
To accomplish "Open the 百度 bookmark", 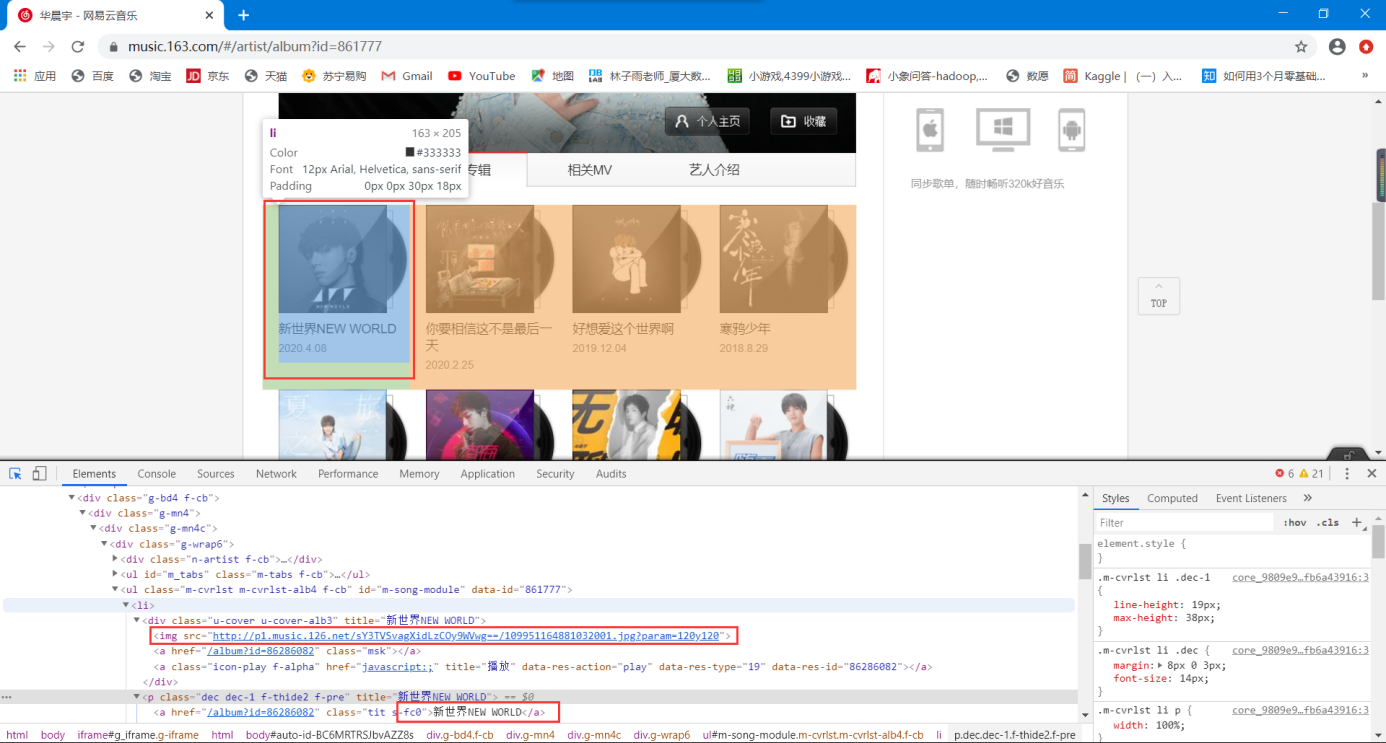I will (93, 76).
